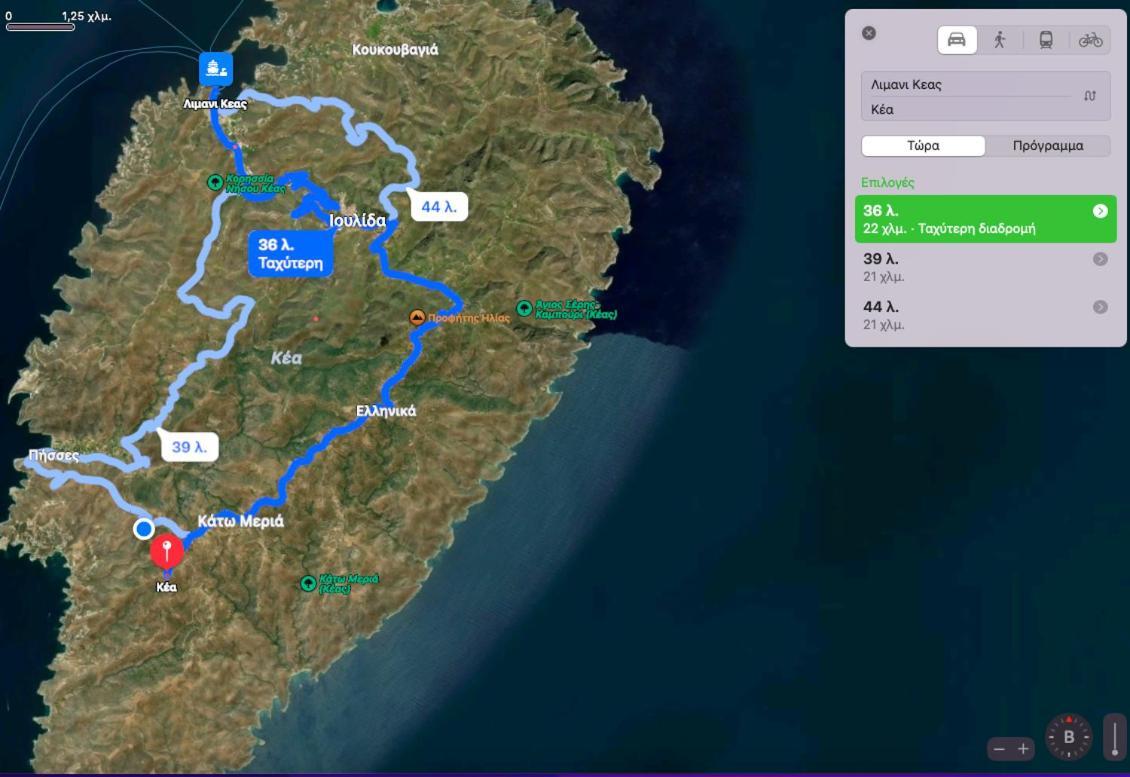This screenshot has width=1130, height=777.
Task: Click the Ιουλίδα town label
Action: (x=357, y=221)
